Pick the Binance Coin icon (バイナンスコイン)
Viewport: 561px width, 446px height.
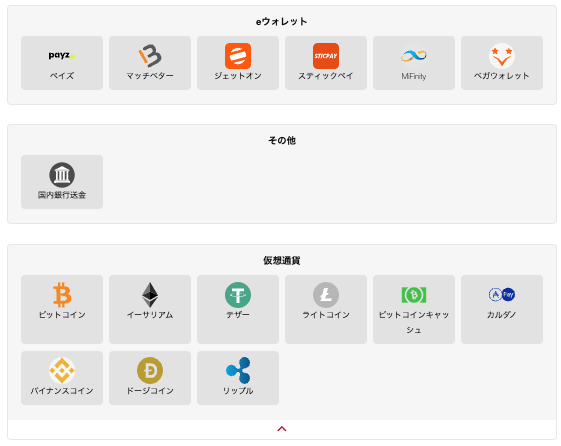tap(62, 371)
